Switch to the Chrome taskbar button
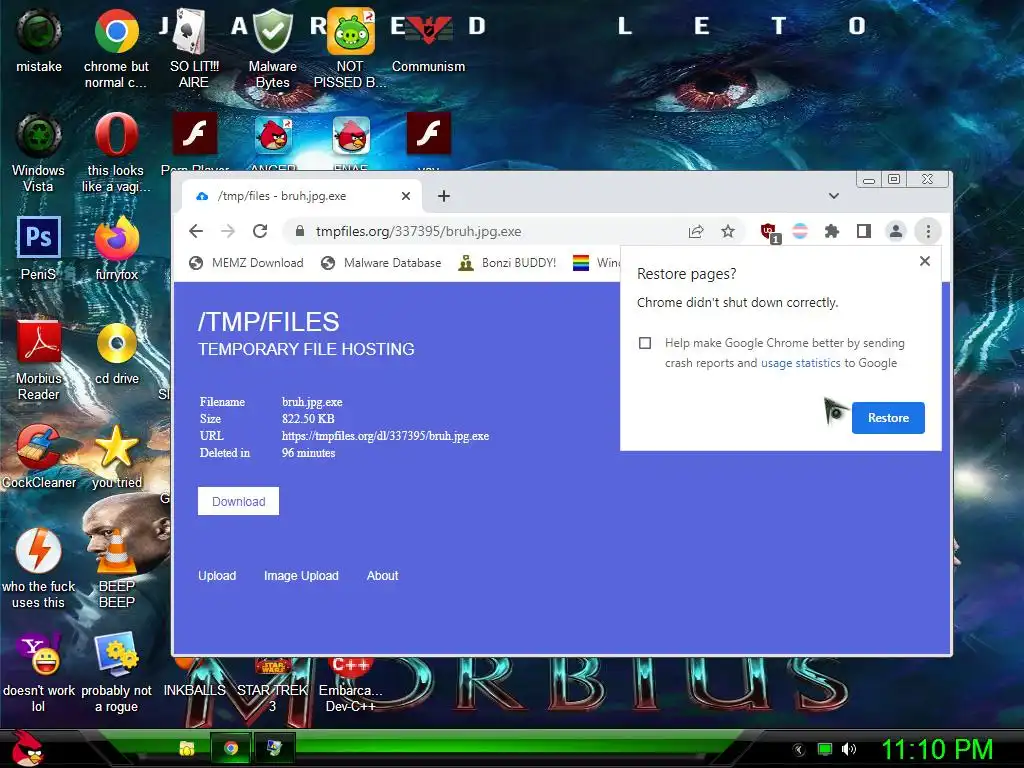This screenshot has height=768, width=1024. (x=231, y=748)
